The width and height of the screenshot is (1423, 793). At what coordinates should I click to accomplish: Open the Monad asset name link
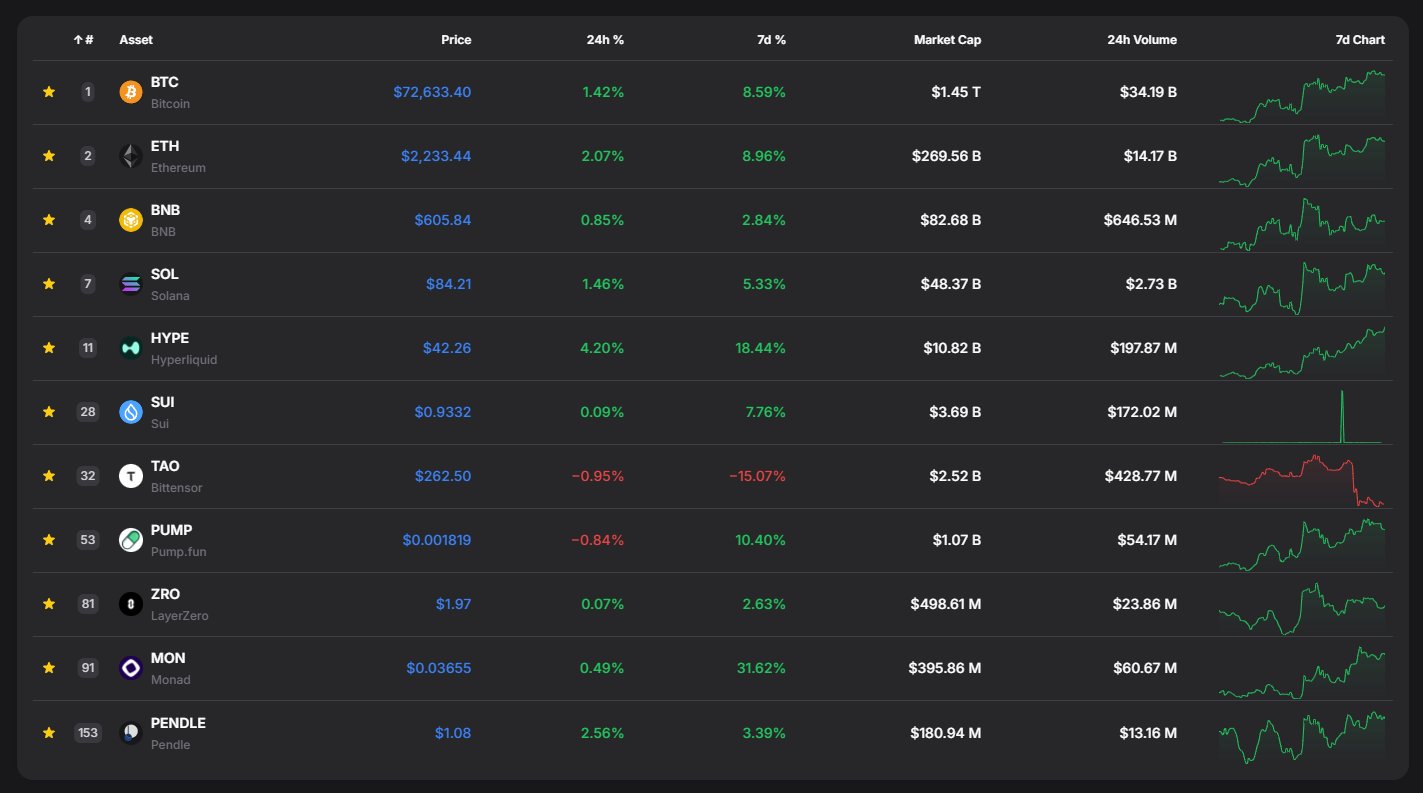(168, 658)
